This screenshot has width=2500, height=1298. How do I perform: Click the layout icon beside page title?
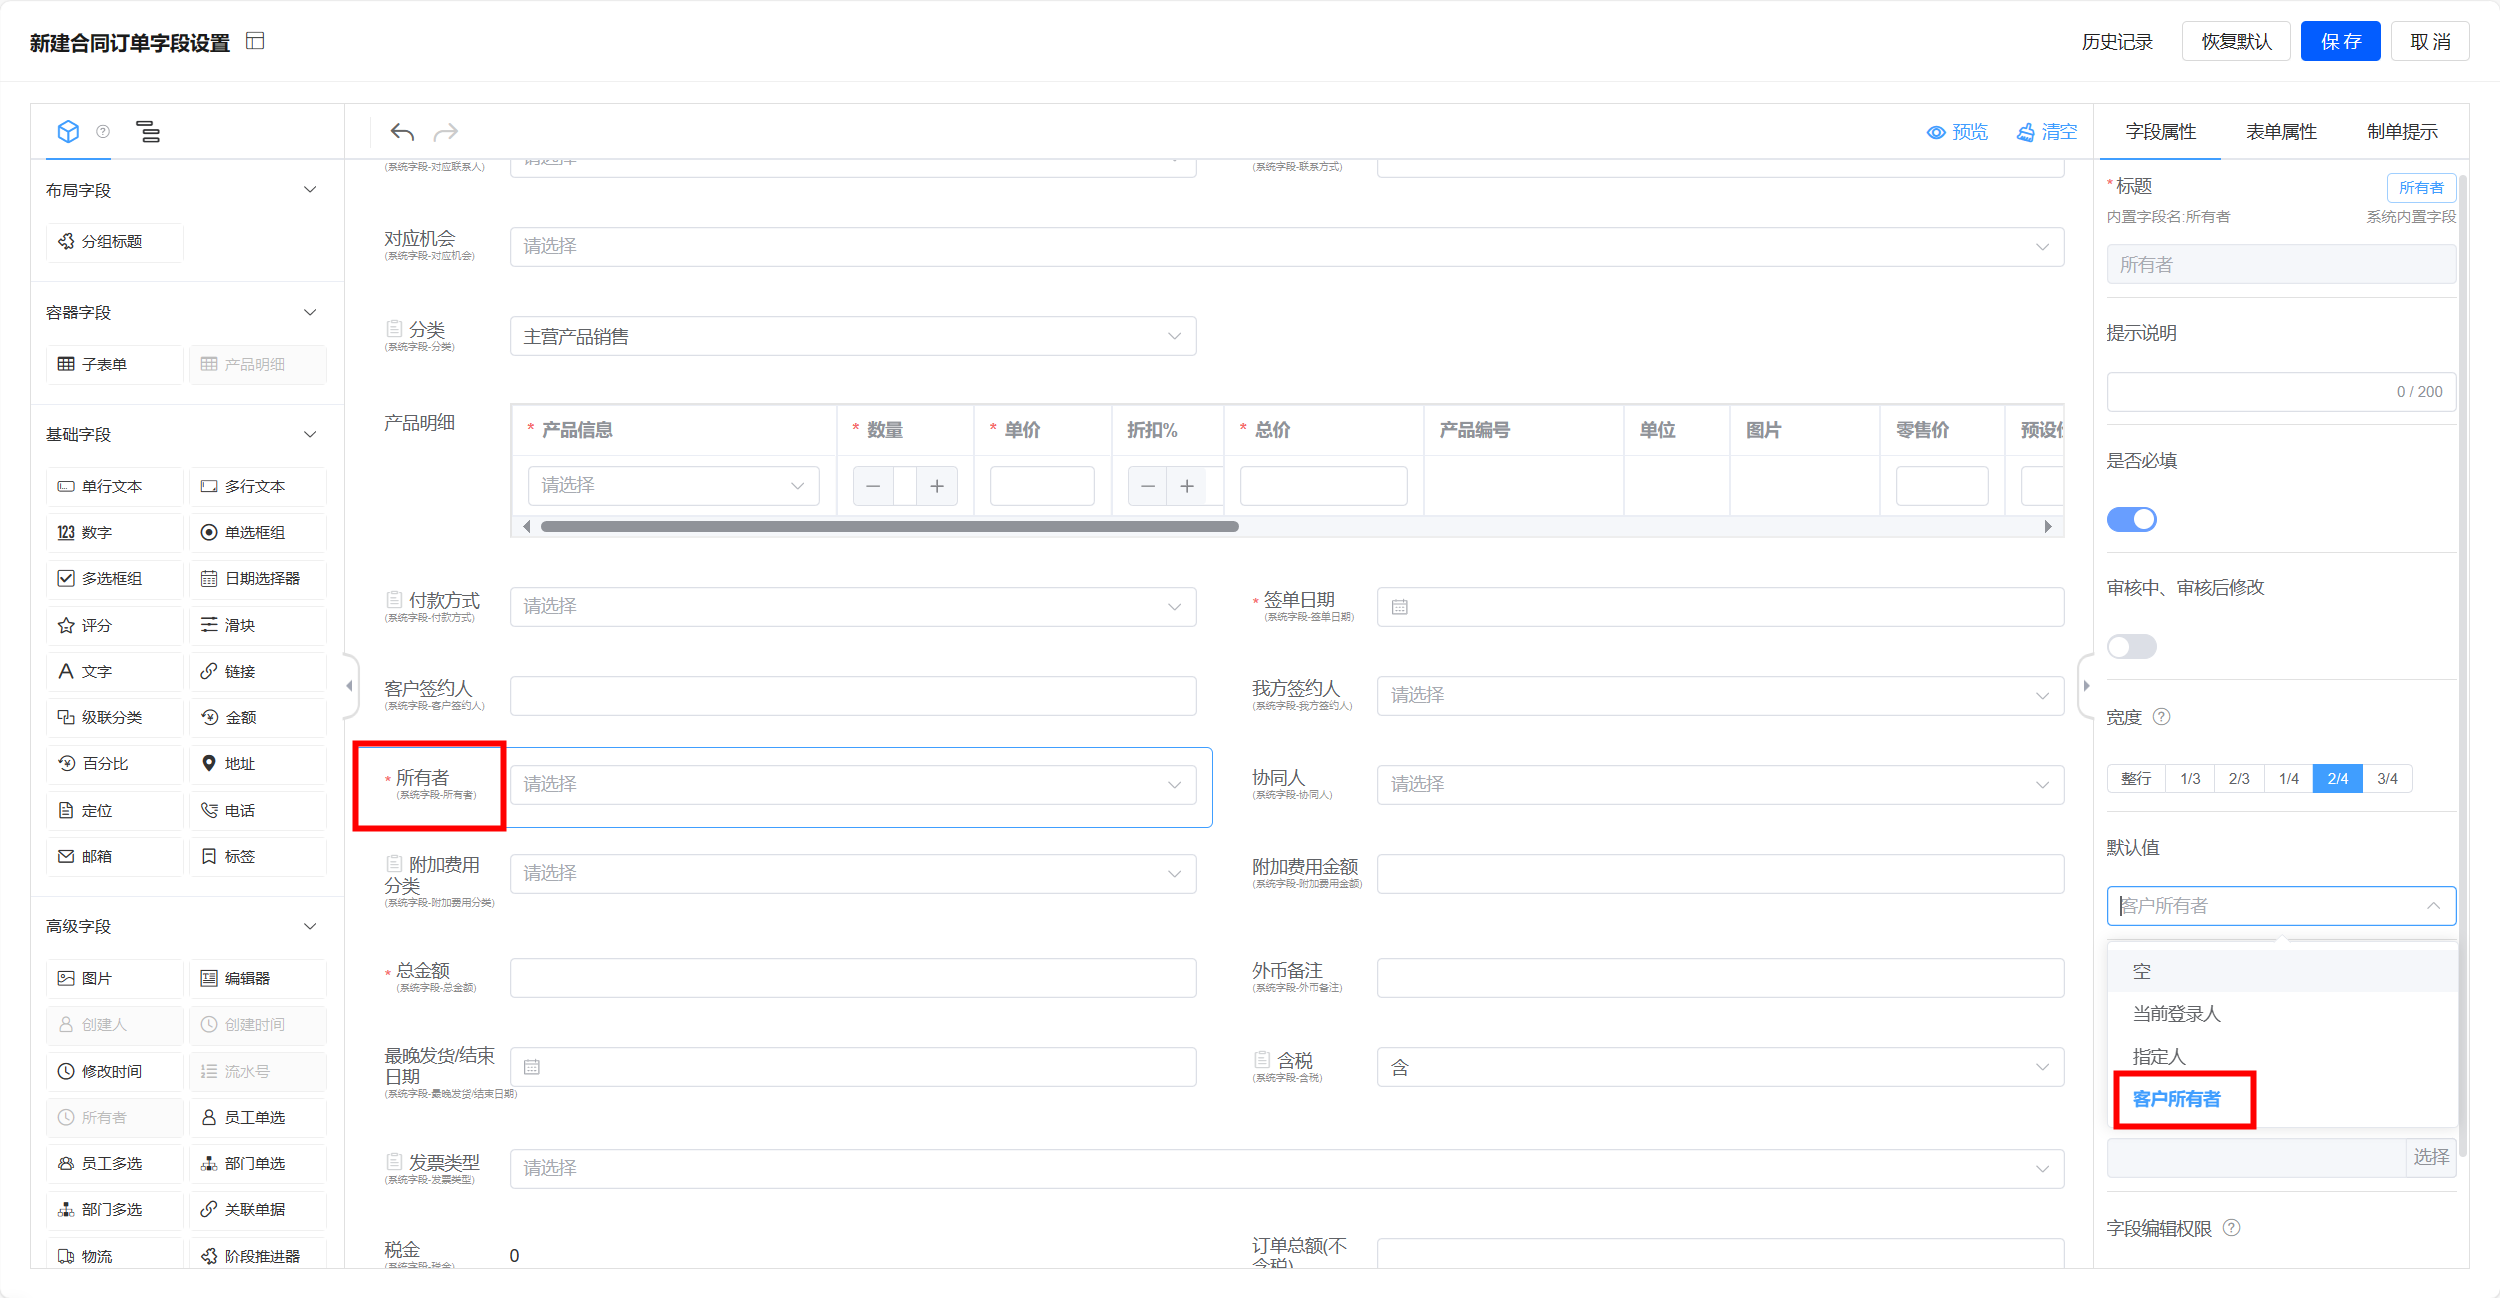(255, 41)
